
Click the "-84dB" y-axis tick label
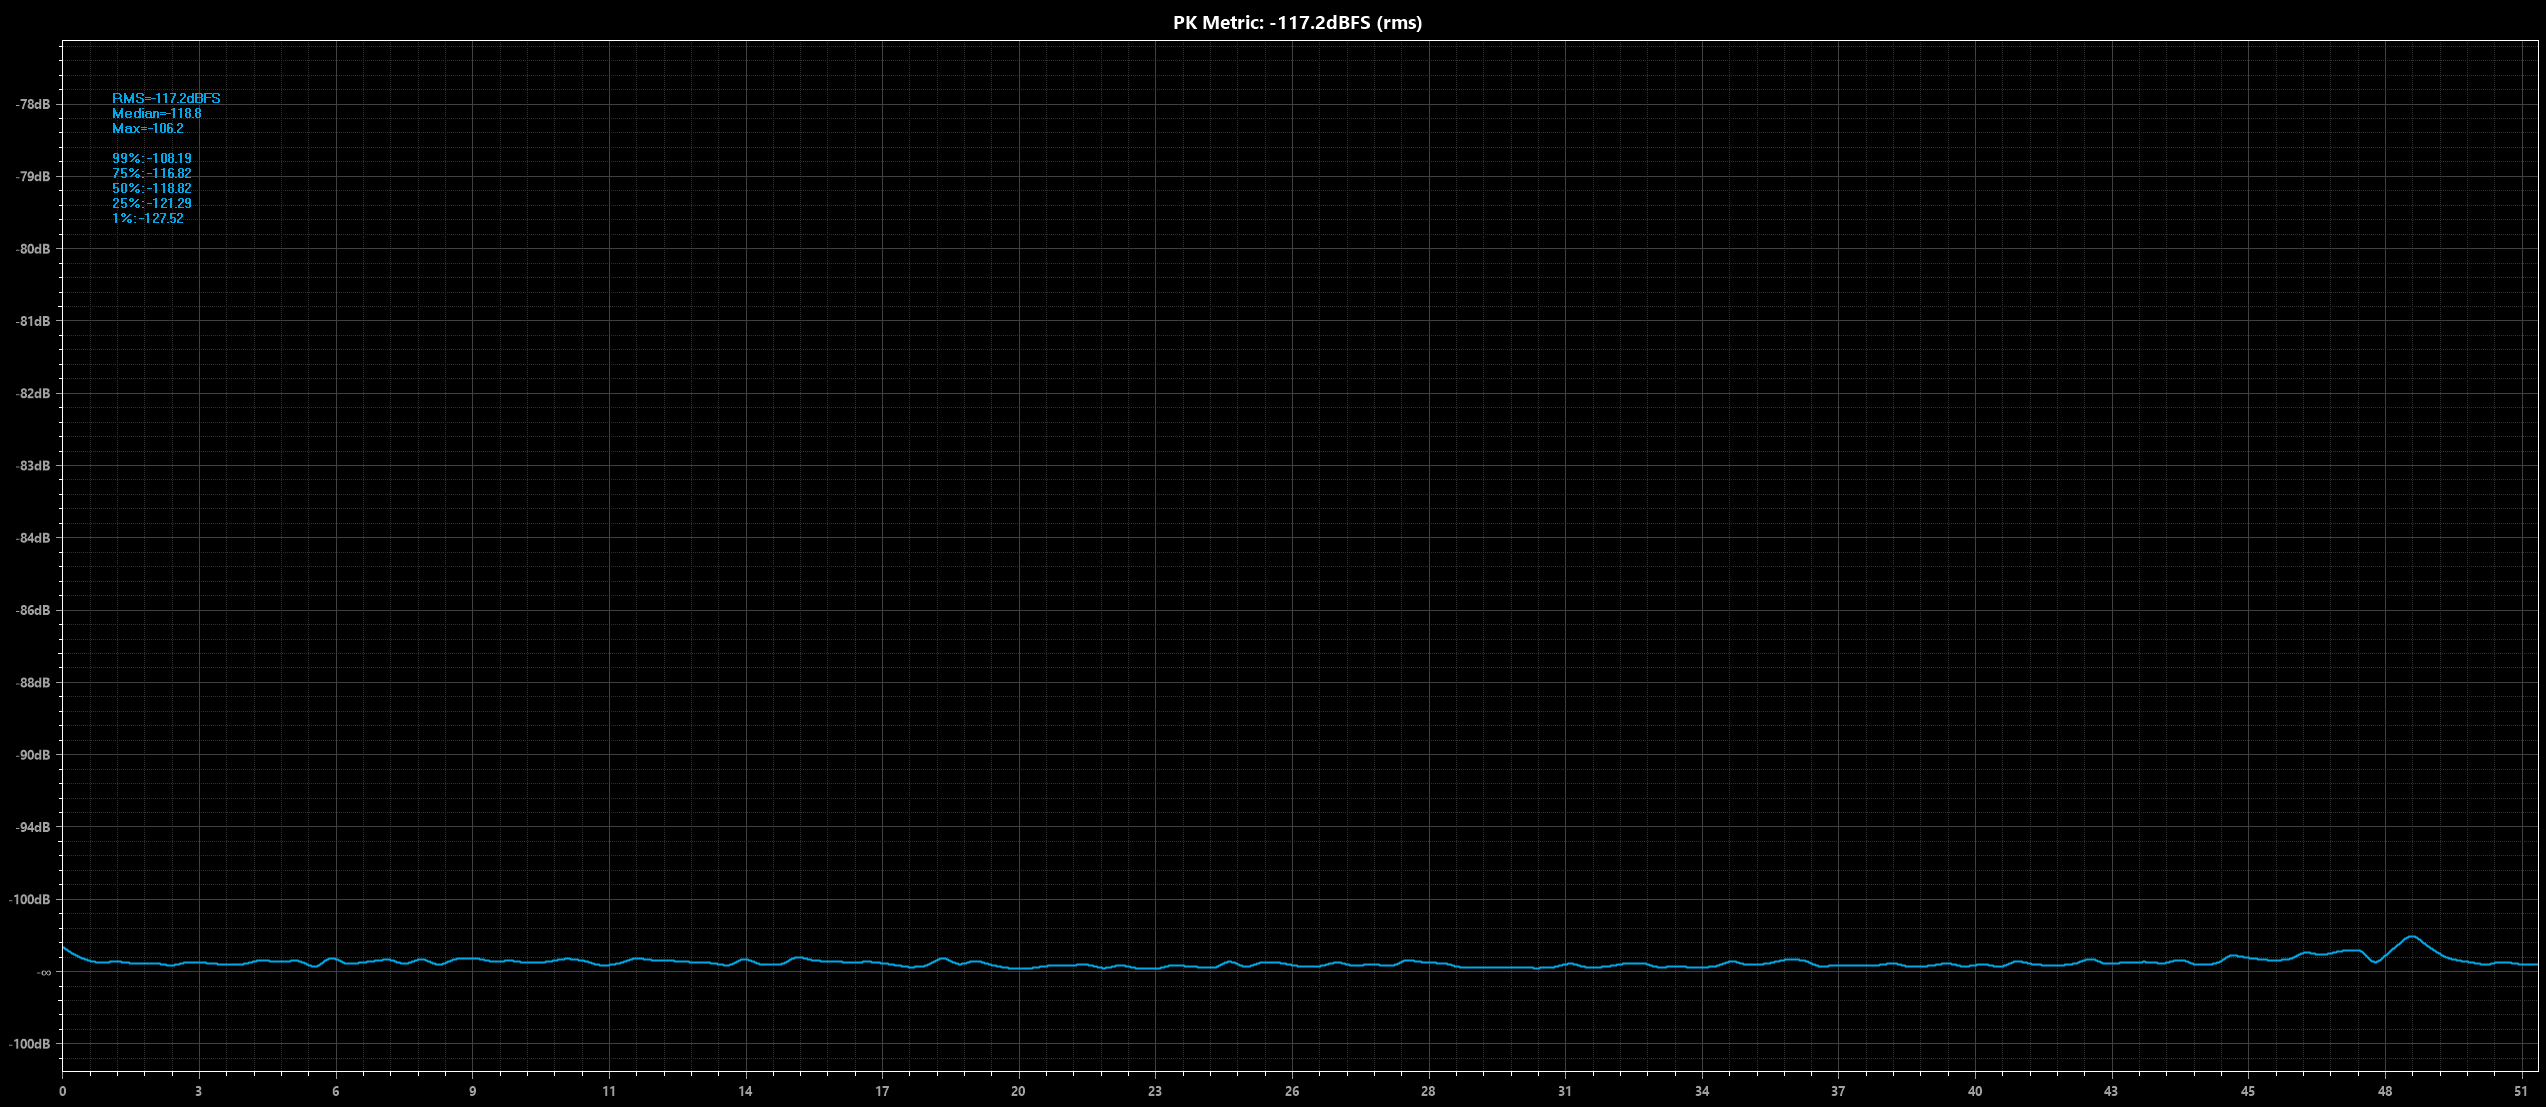click(x=33, y=538)
